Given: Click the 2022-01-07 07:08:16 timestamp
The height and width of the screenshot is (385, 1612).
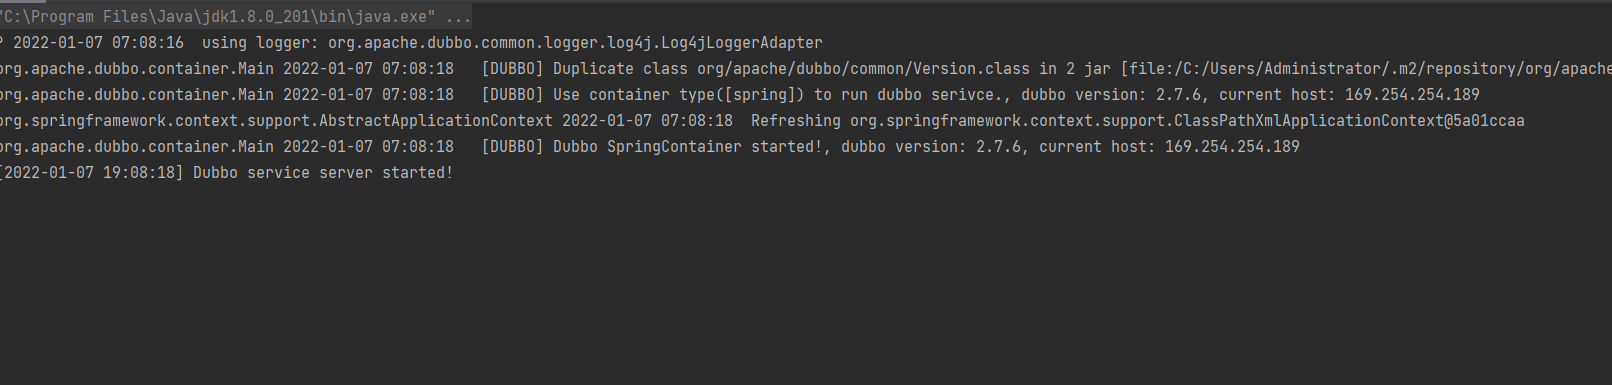Looking at the screenshot, I should pyautogui.click(x=98, y=43).
